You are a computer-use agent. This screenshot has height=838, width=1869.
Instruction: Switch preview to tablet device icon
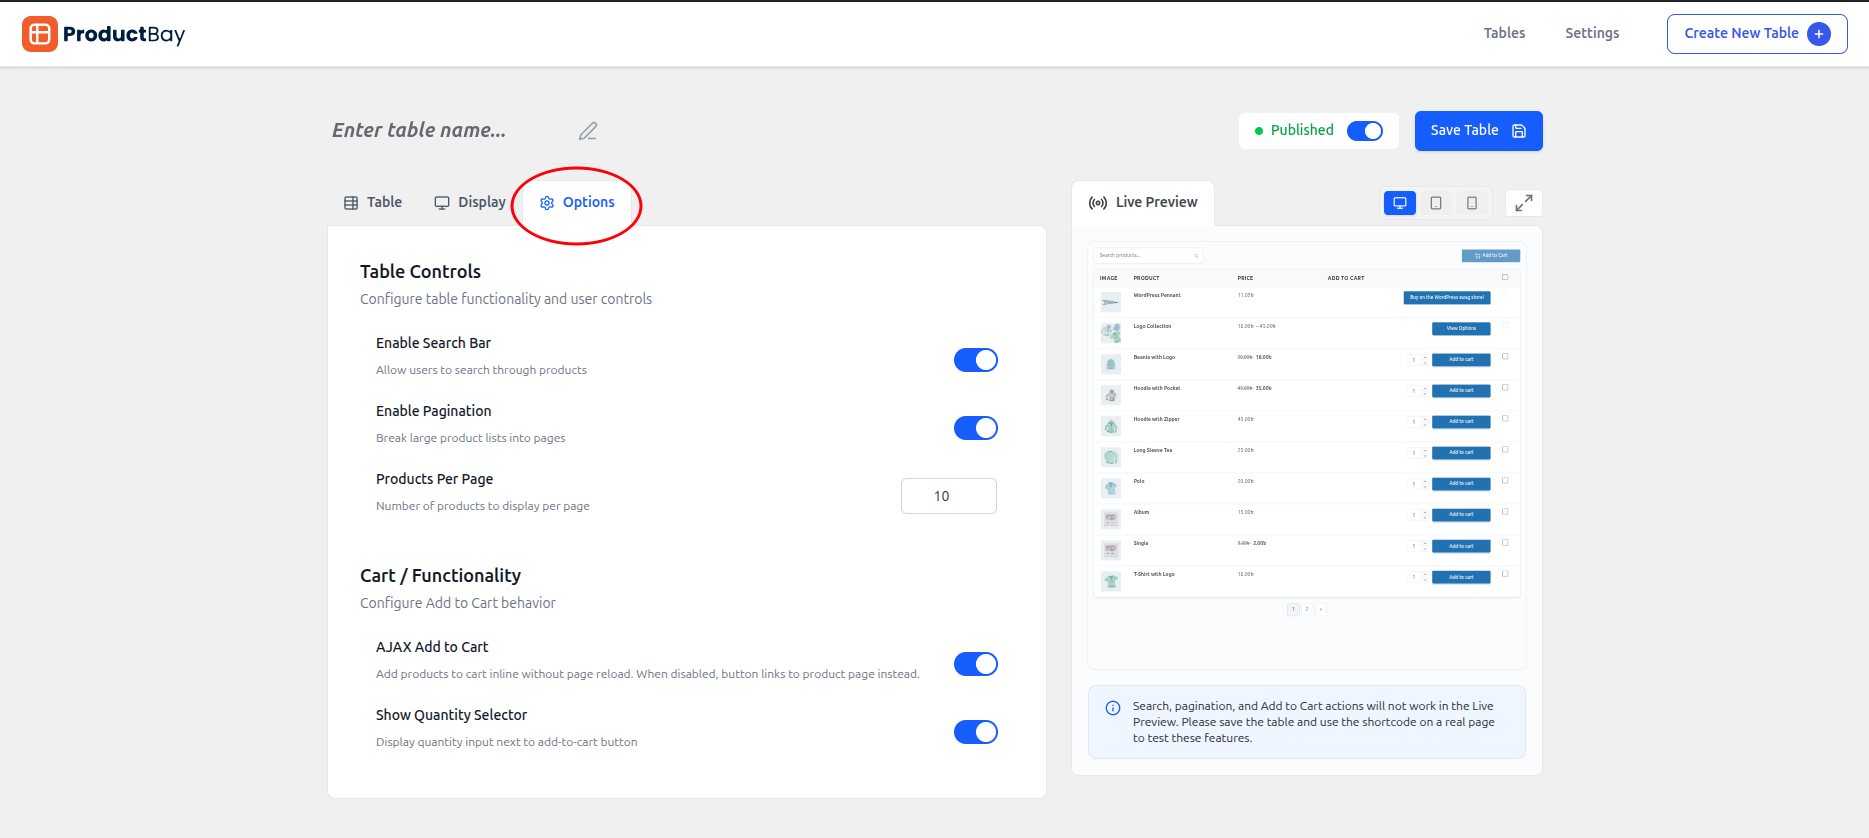click(1436, 203)
